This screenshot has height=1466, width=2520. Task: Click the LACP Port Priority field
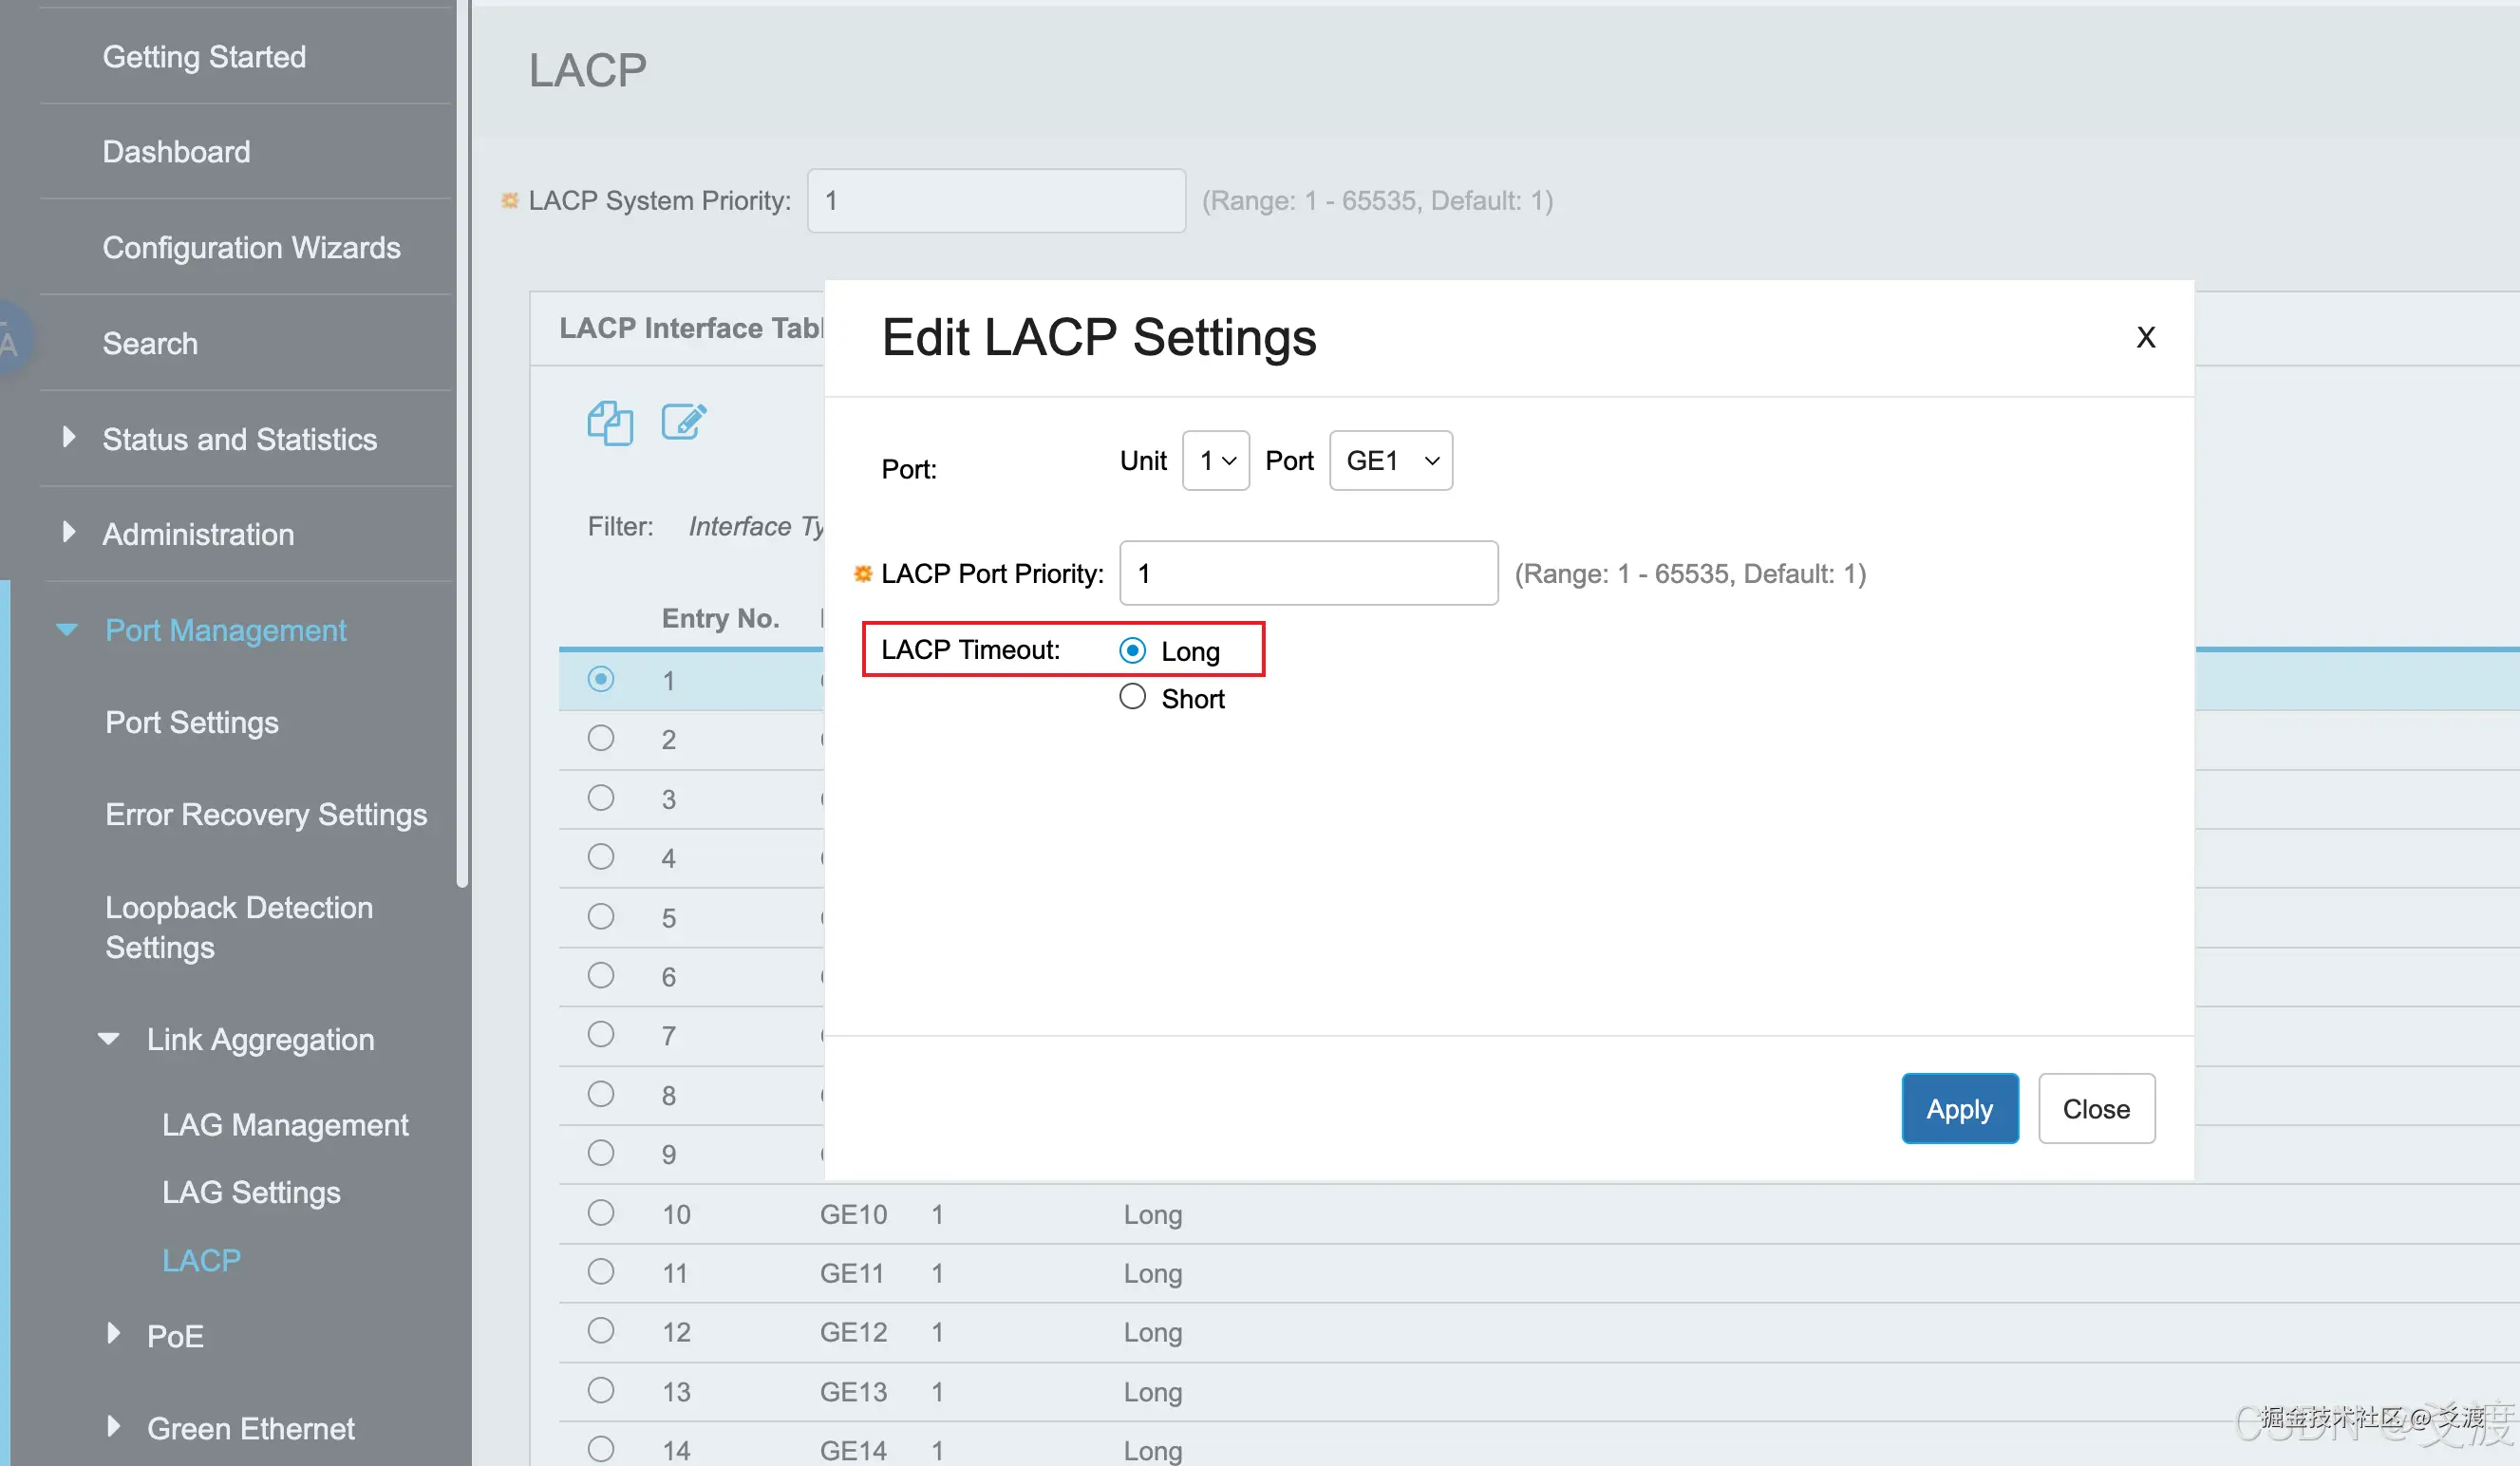click(1308, 573)
